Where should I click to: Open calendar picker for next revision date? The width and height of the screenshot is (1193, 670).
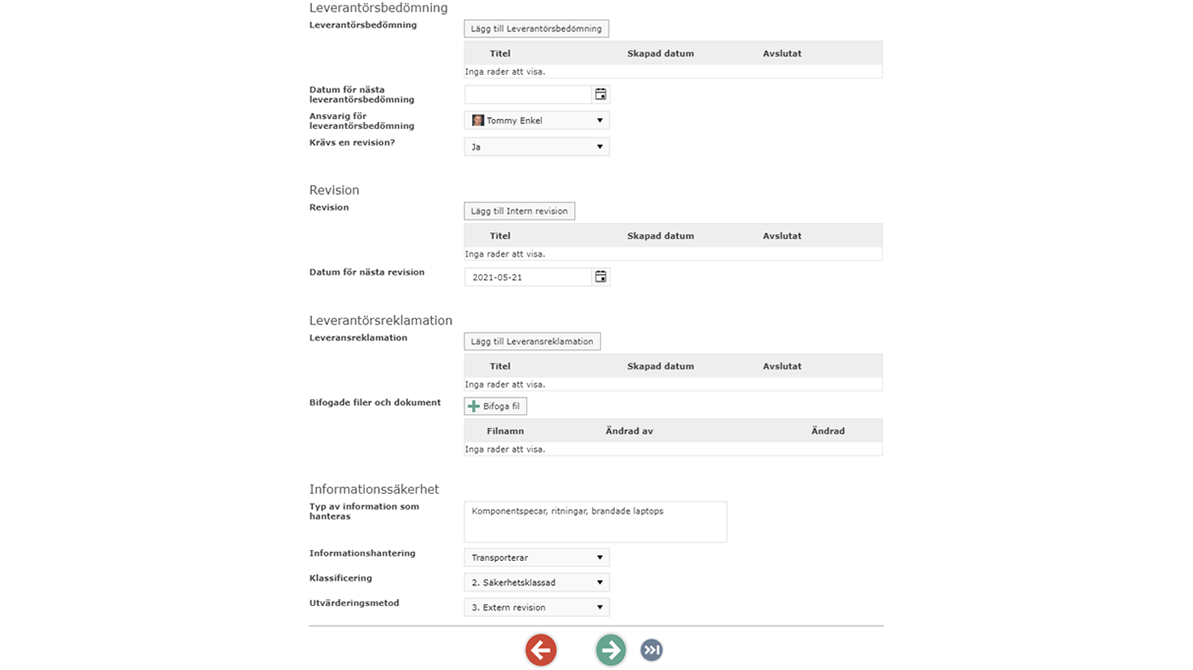click(x=601, y=277)
